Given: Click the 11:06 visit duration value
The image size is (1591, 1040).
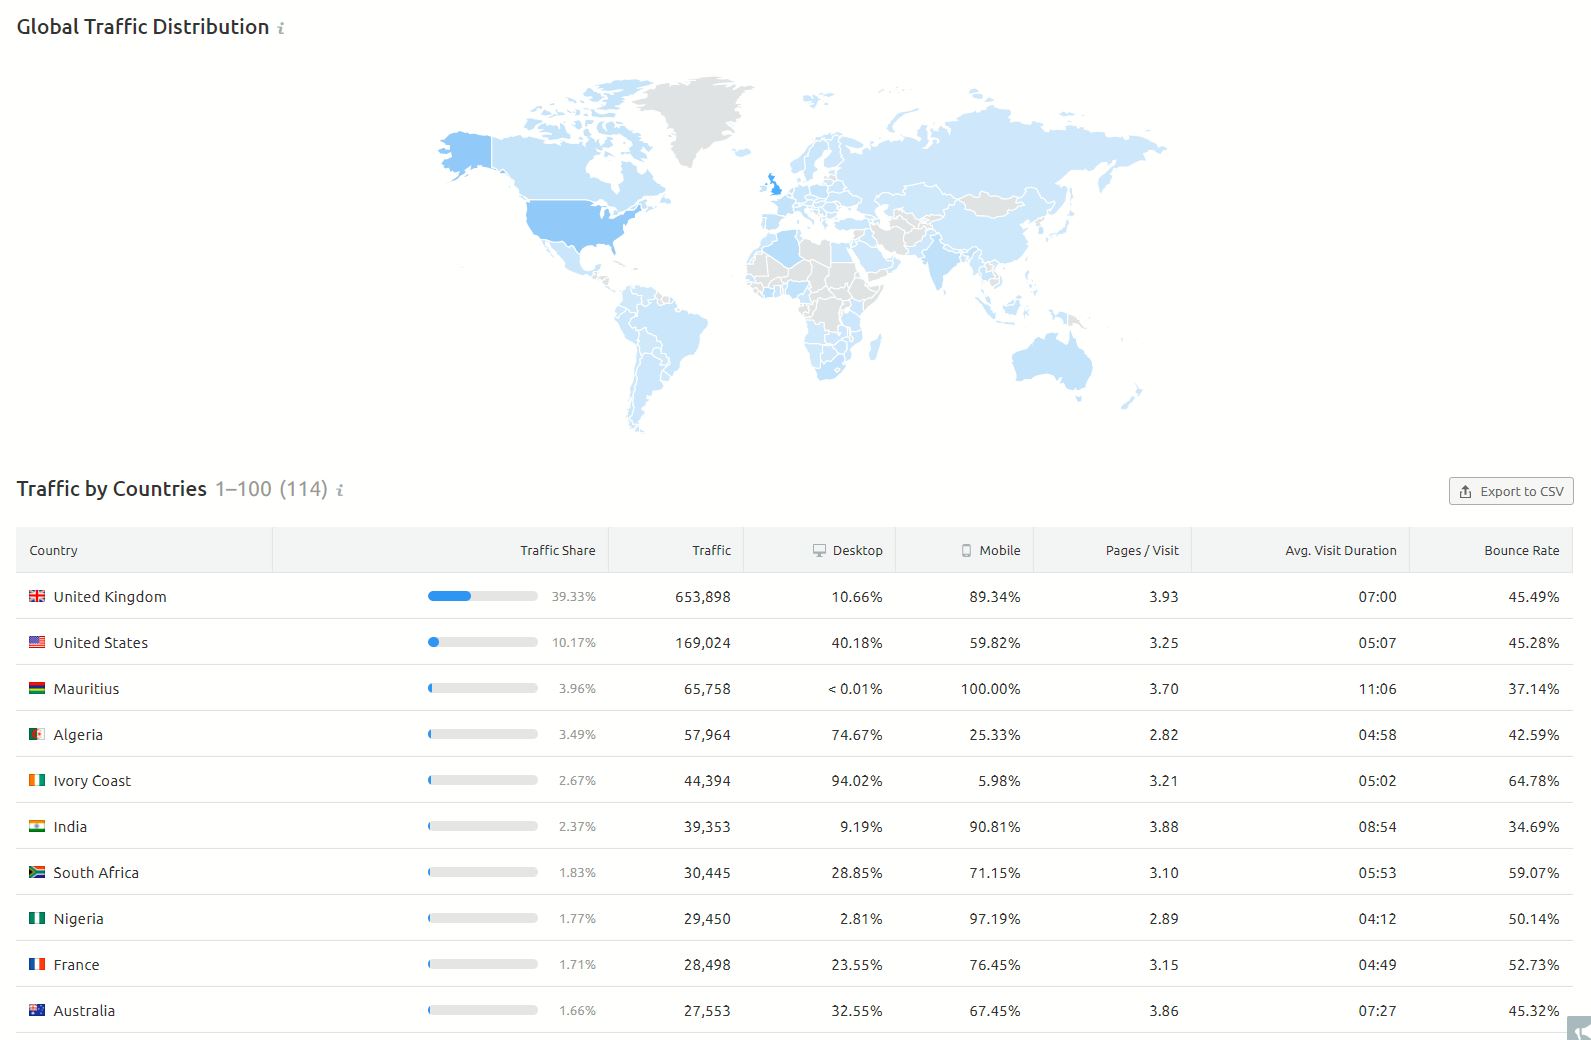Looking at the screenshot, I should (x=1377, y=689).
